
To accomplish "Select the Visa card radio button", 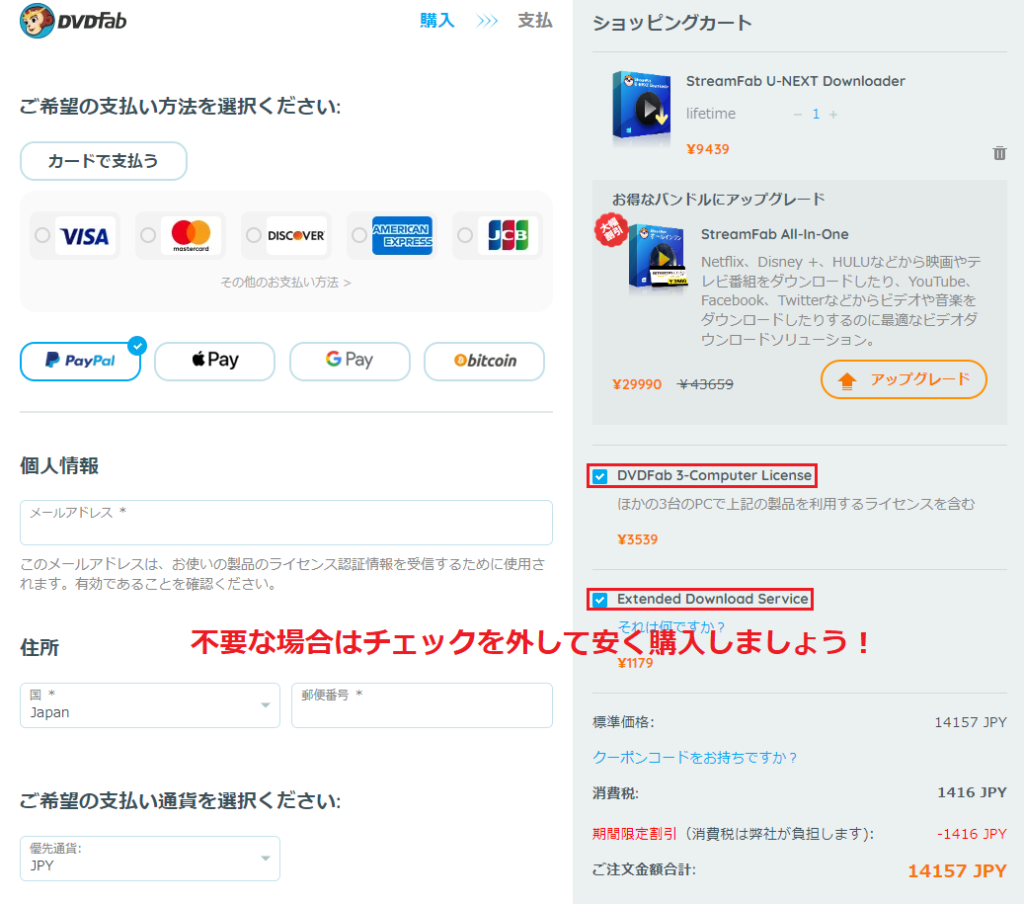I will (42, 235).
